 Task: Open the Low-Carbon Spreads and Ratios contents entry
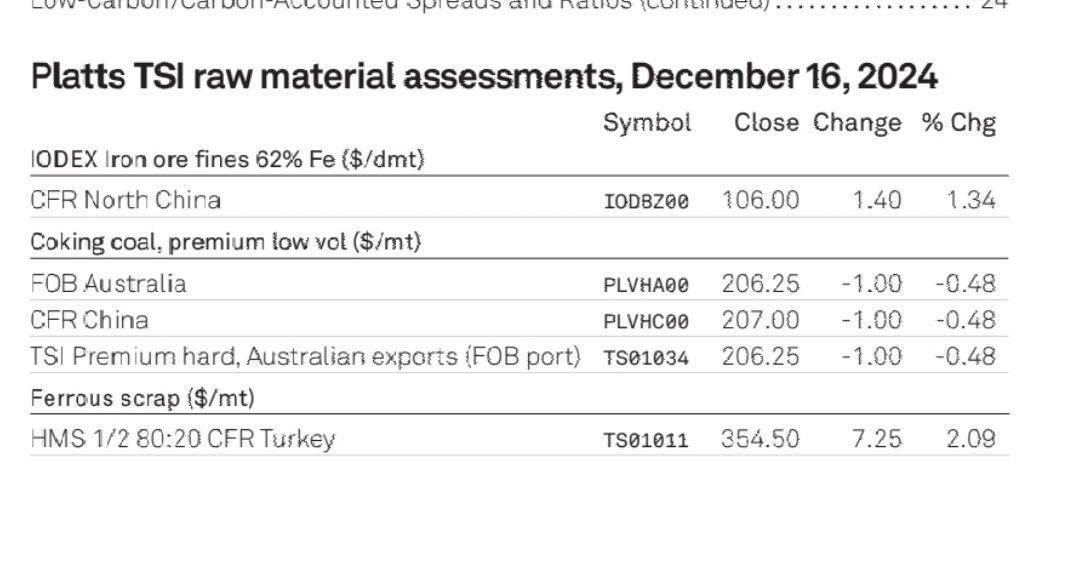(519, 5)
